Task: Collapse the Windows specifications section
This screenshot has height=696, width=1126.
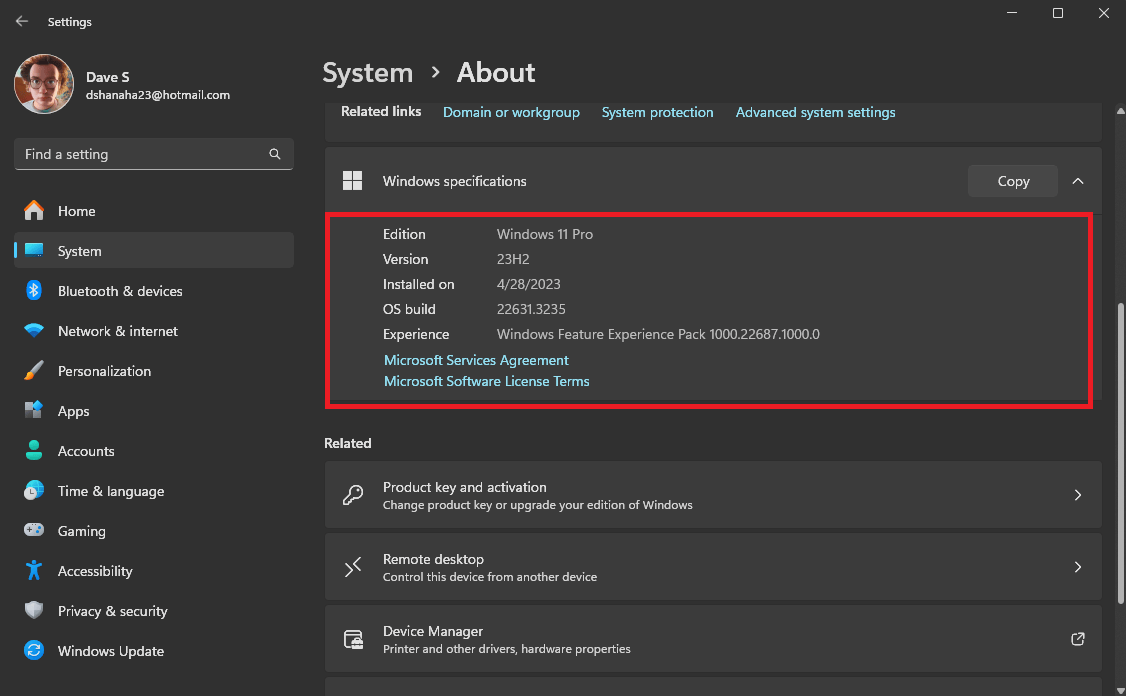Action: (x=1078, y=181)
